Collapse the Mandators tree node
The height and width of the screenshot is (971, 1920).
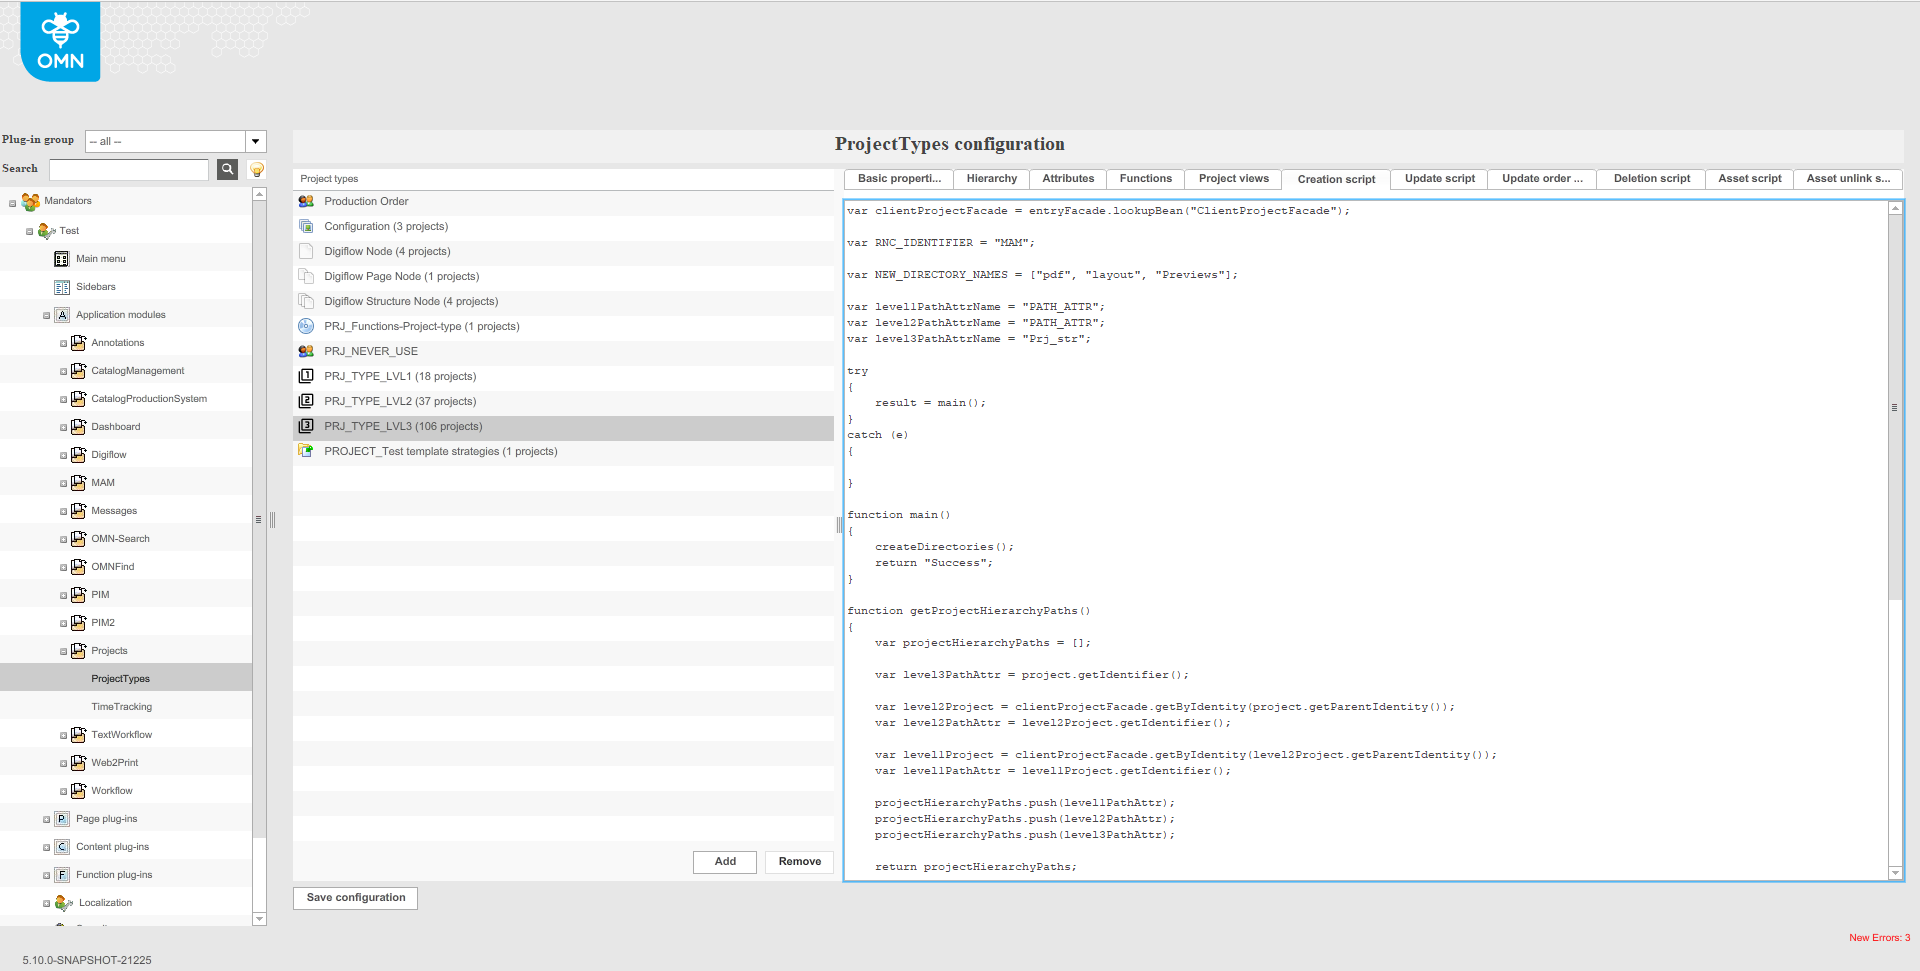[13, 201]
